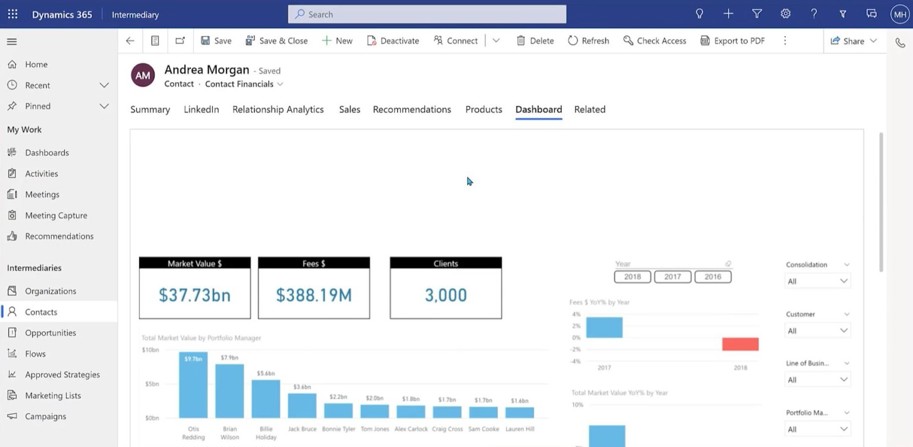Image resolution: width=913 pixels, height=447 pixels.
Task: Open the more commands ellipsis
Action: click(785, 41)
